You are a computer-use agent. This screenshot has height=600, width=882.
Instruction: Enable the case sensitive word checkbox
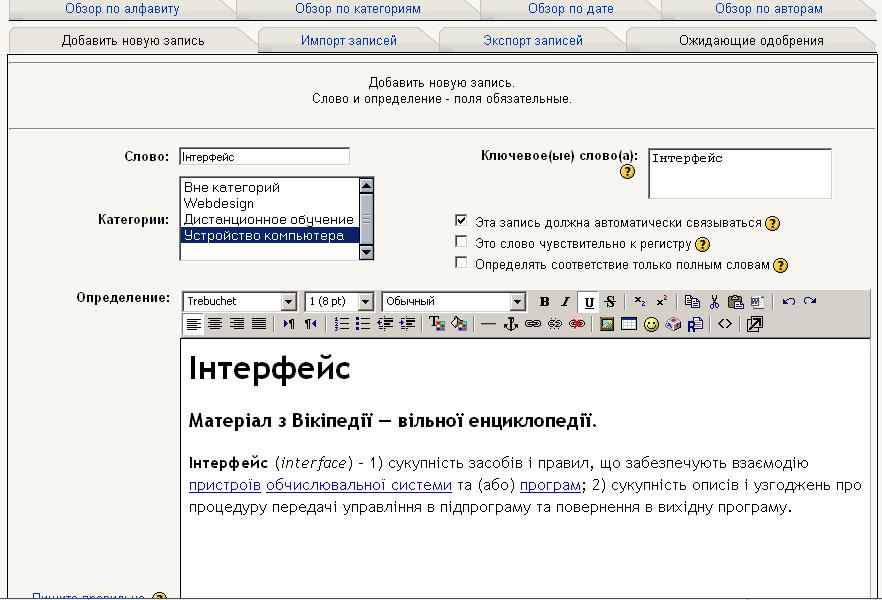coord(461,241)
